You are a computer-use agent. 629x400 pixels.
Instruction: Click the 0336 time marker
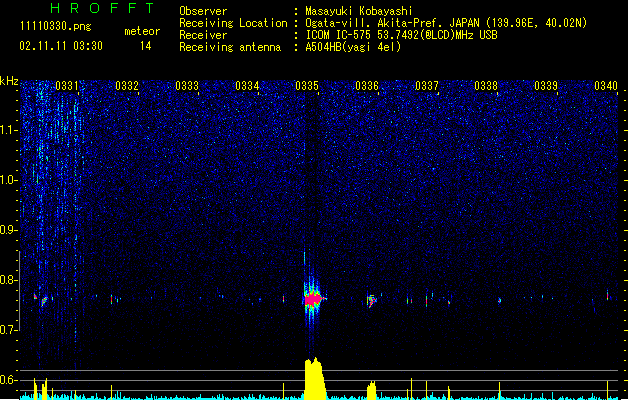click(x=367, y=86)
